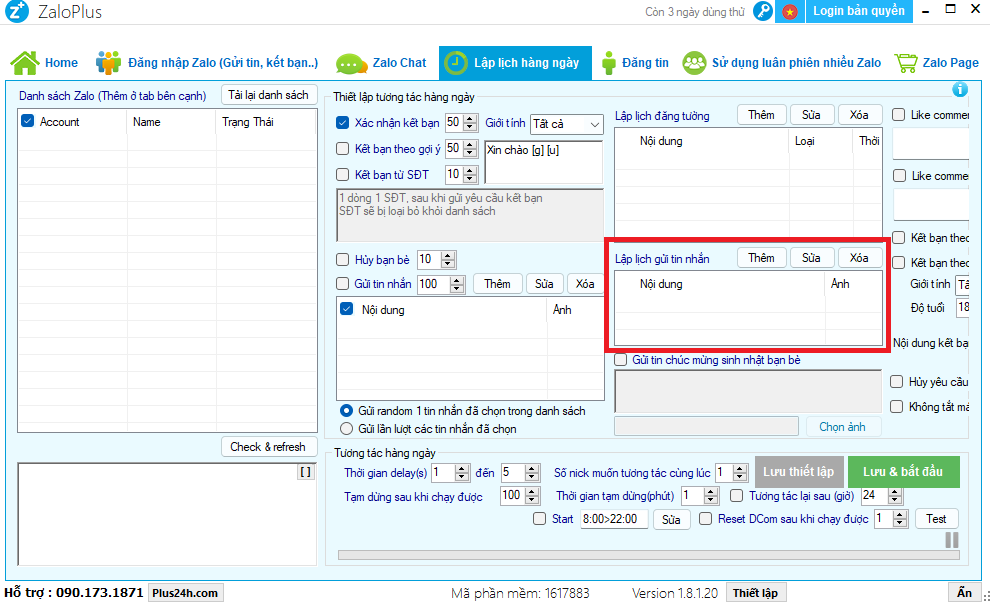Switch to Zalo Chat tab
Screen dimensions: 990x604
[381, 62]
